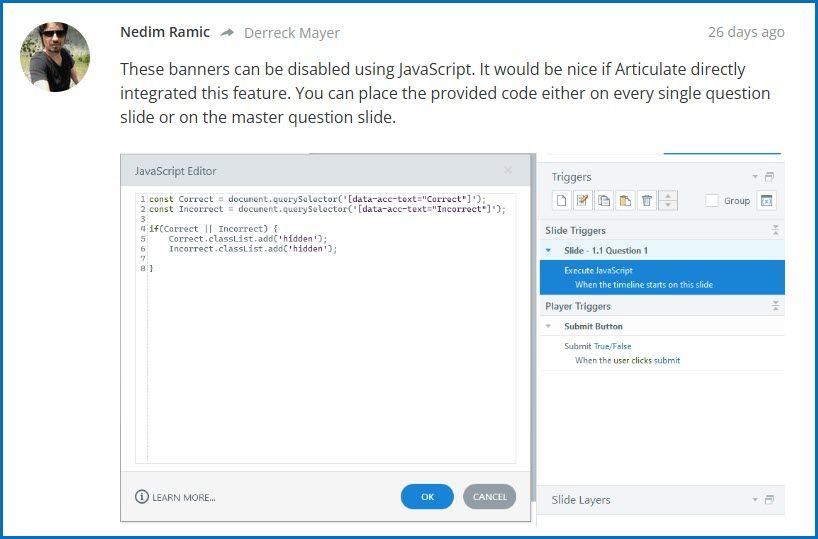
Task: Collapse the Slide Triggers section
Action: [x=775, y=230]
